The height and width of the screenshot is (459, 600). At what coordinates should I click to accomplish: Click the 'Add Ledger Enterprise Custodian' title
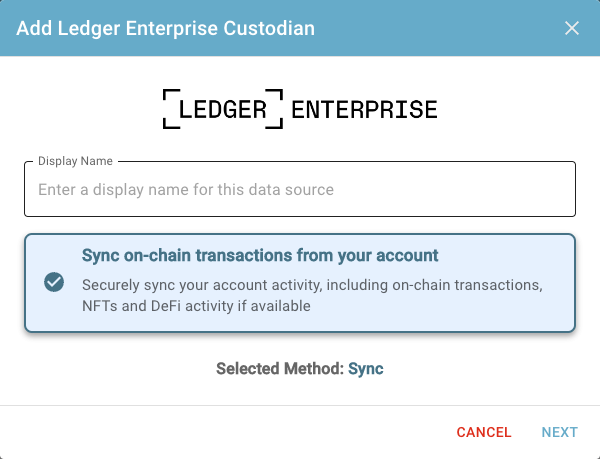166,28
